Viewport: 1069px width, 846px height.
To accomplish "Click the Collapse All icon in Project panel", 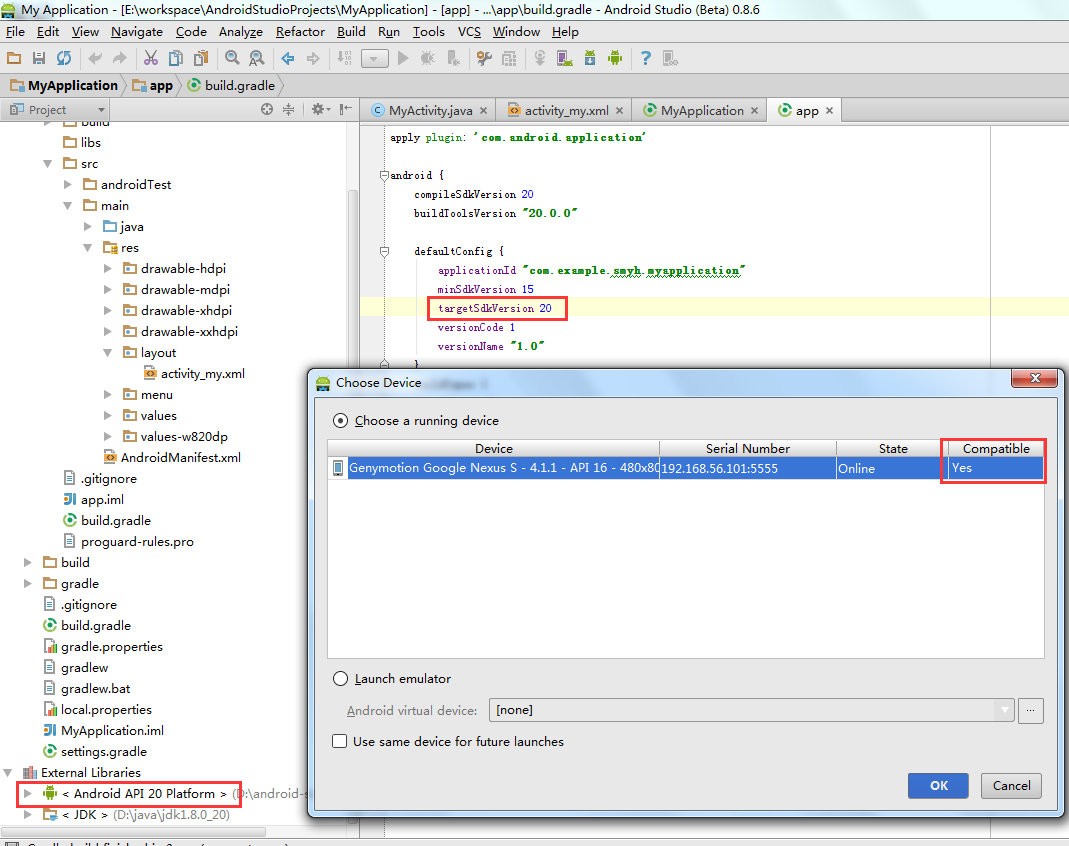I will point(288,109).
